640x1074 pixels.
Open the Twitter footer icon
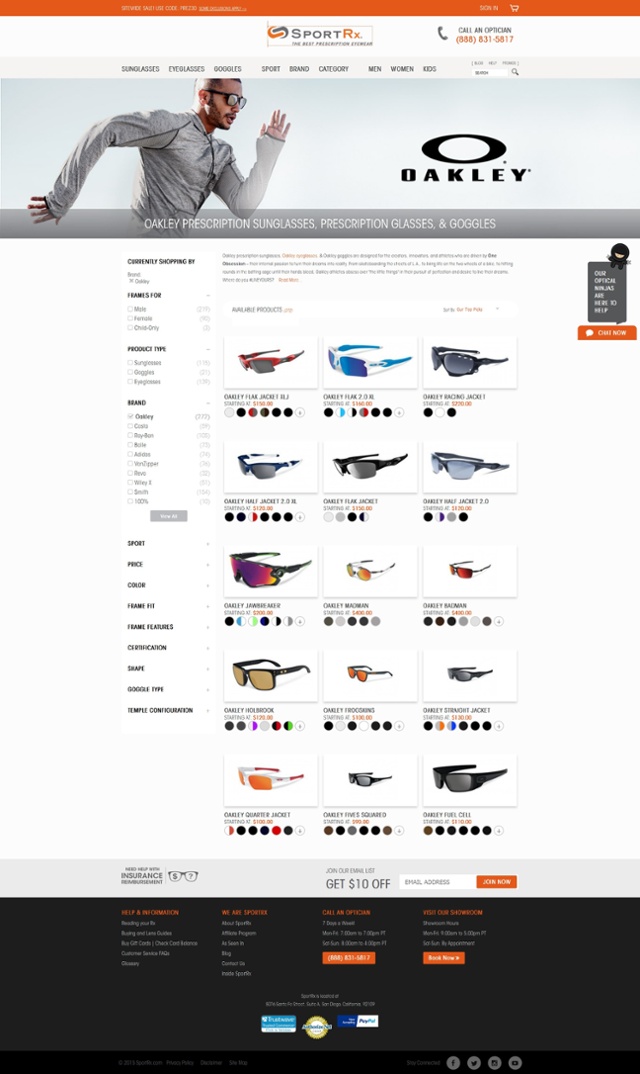coord(473,1062)
